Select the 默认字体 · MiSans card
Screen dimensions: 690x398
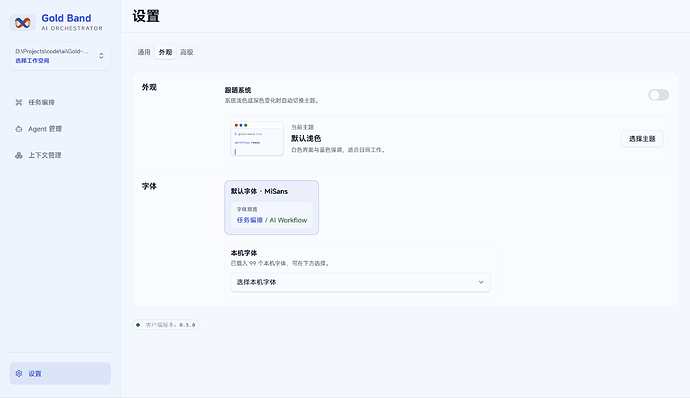pos(272,207)
